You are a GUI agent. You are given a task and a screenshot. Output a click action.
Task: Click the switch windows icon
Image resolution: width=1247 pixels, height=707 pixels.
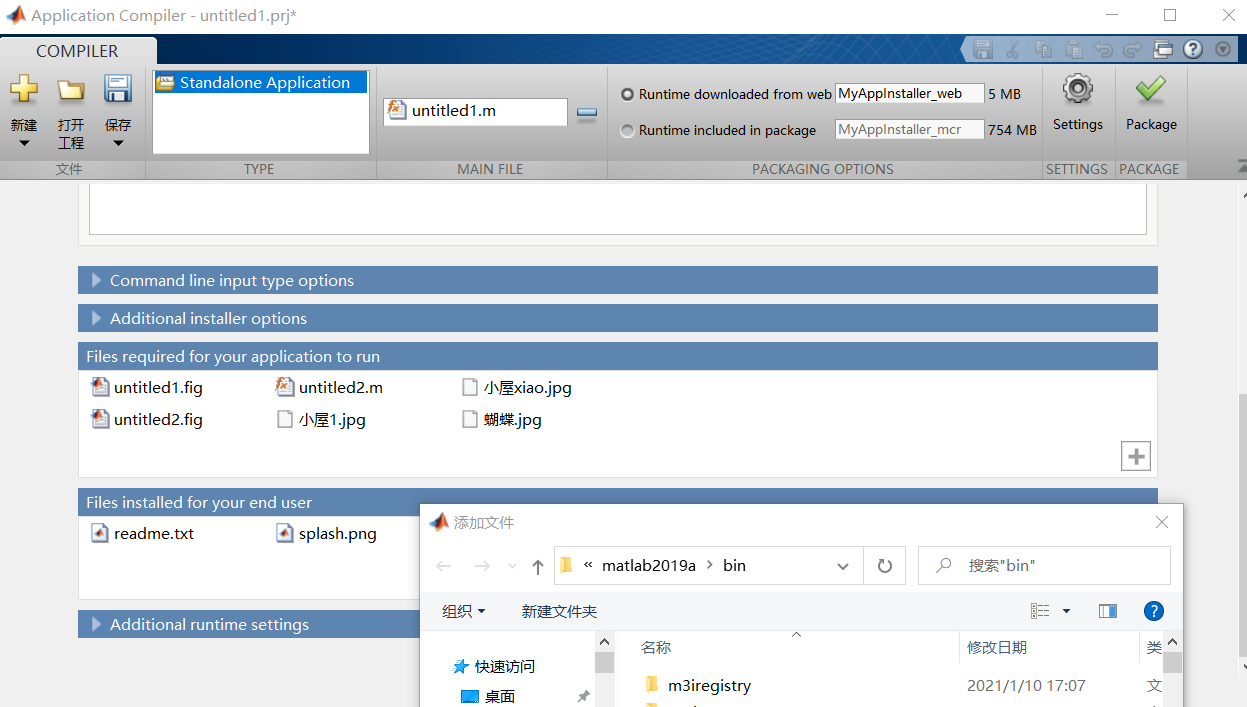[1162, 49]
